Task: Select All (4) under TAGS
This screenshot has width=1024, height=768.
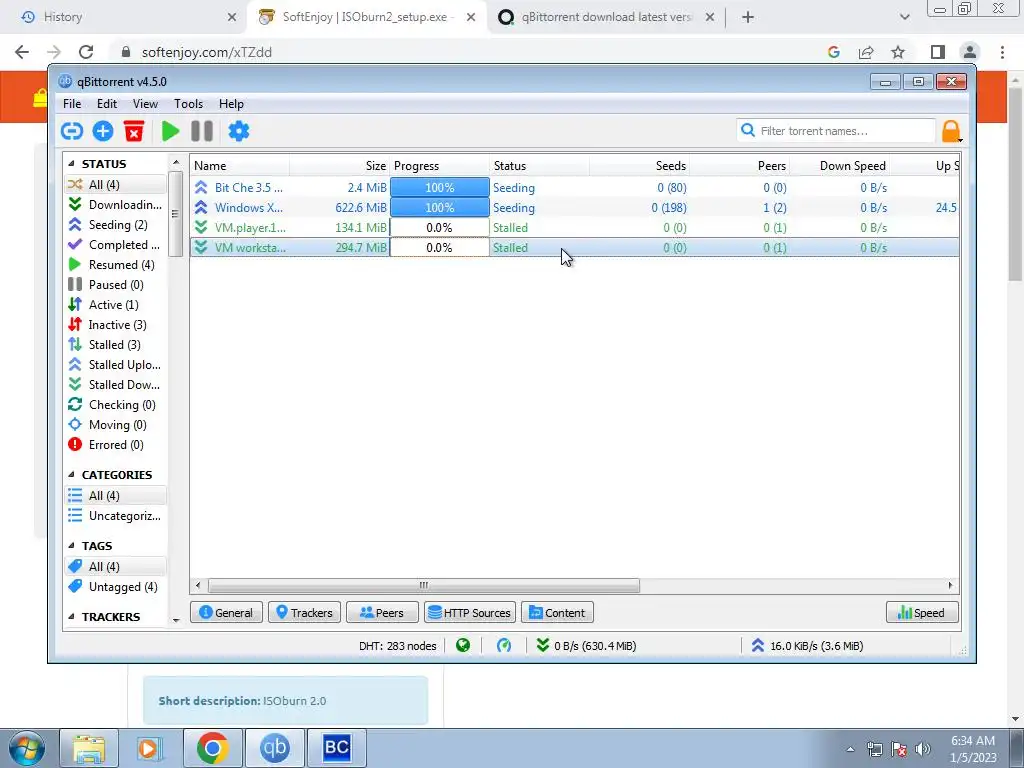Action: [116, 567]
